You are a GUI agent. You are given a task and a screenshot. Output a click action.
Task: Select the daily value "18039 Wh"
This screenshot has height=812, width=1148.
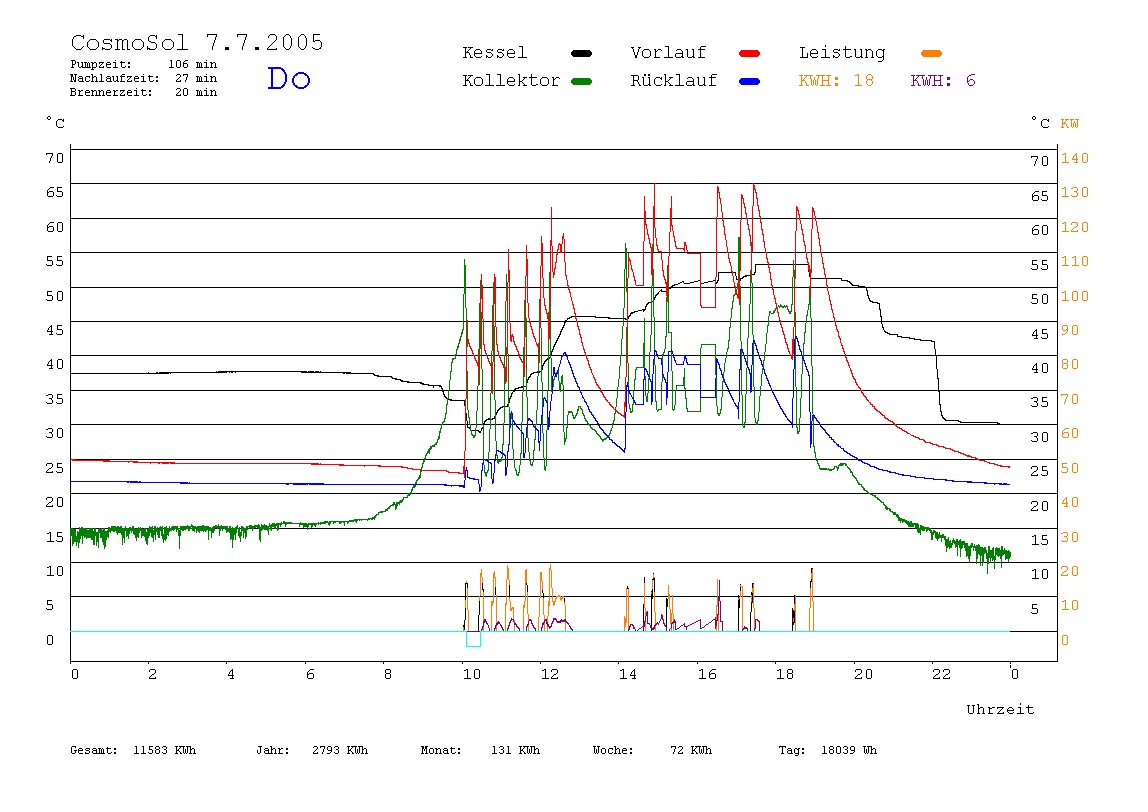point(849,750)
